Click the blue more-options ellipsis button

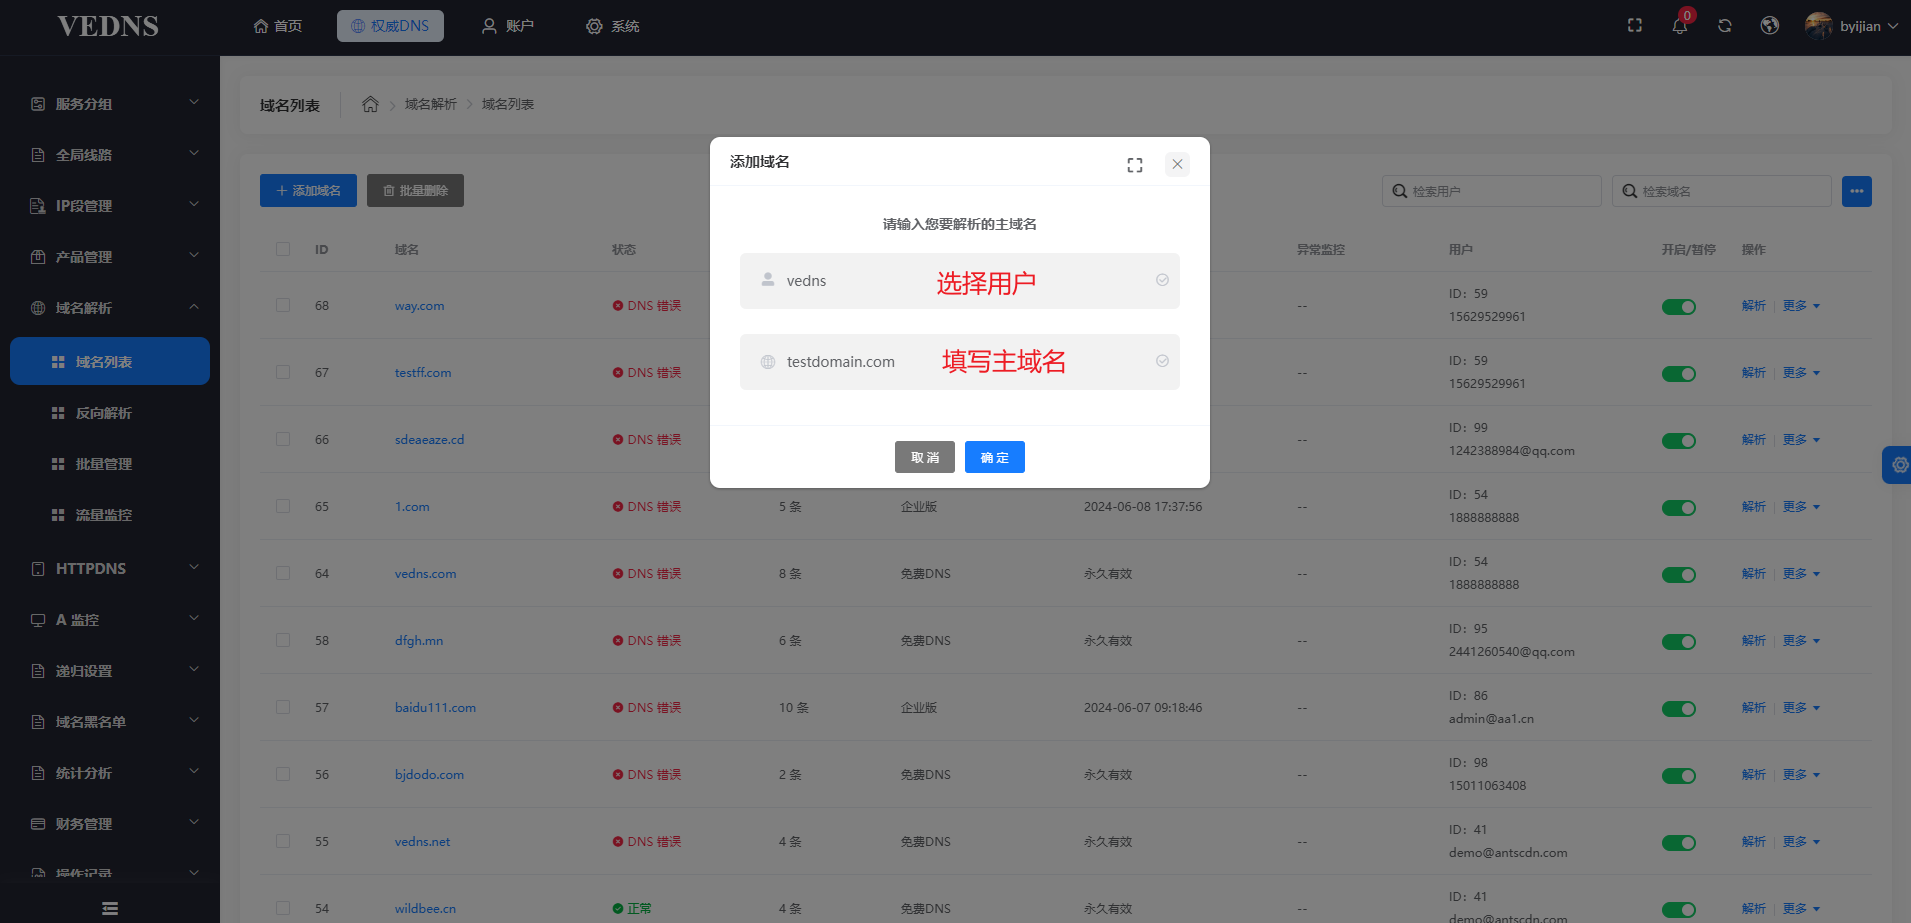[1857, 191]
